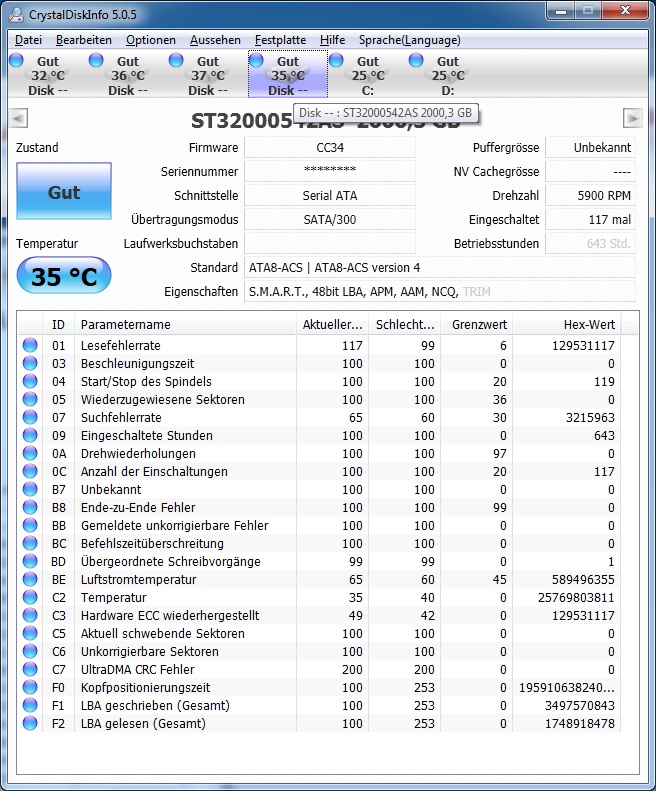
Task: Select the Übergeordnete Schreibvorgänge row
Action: pos(320,561)
